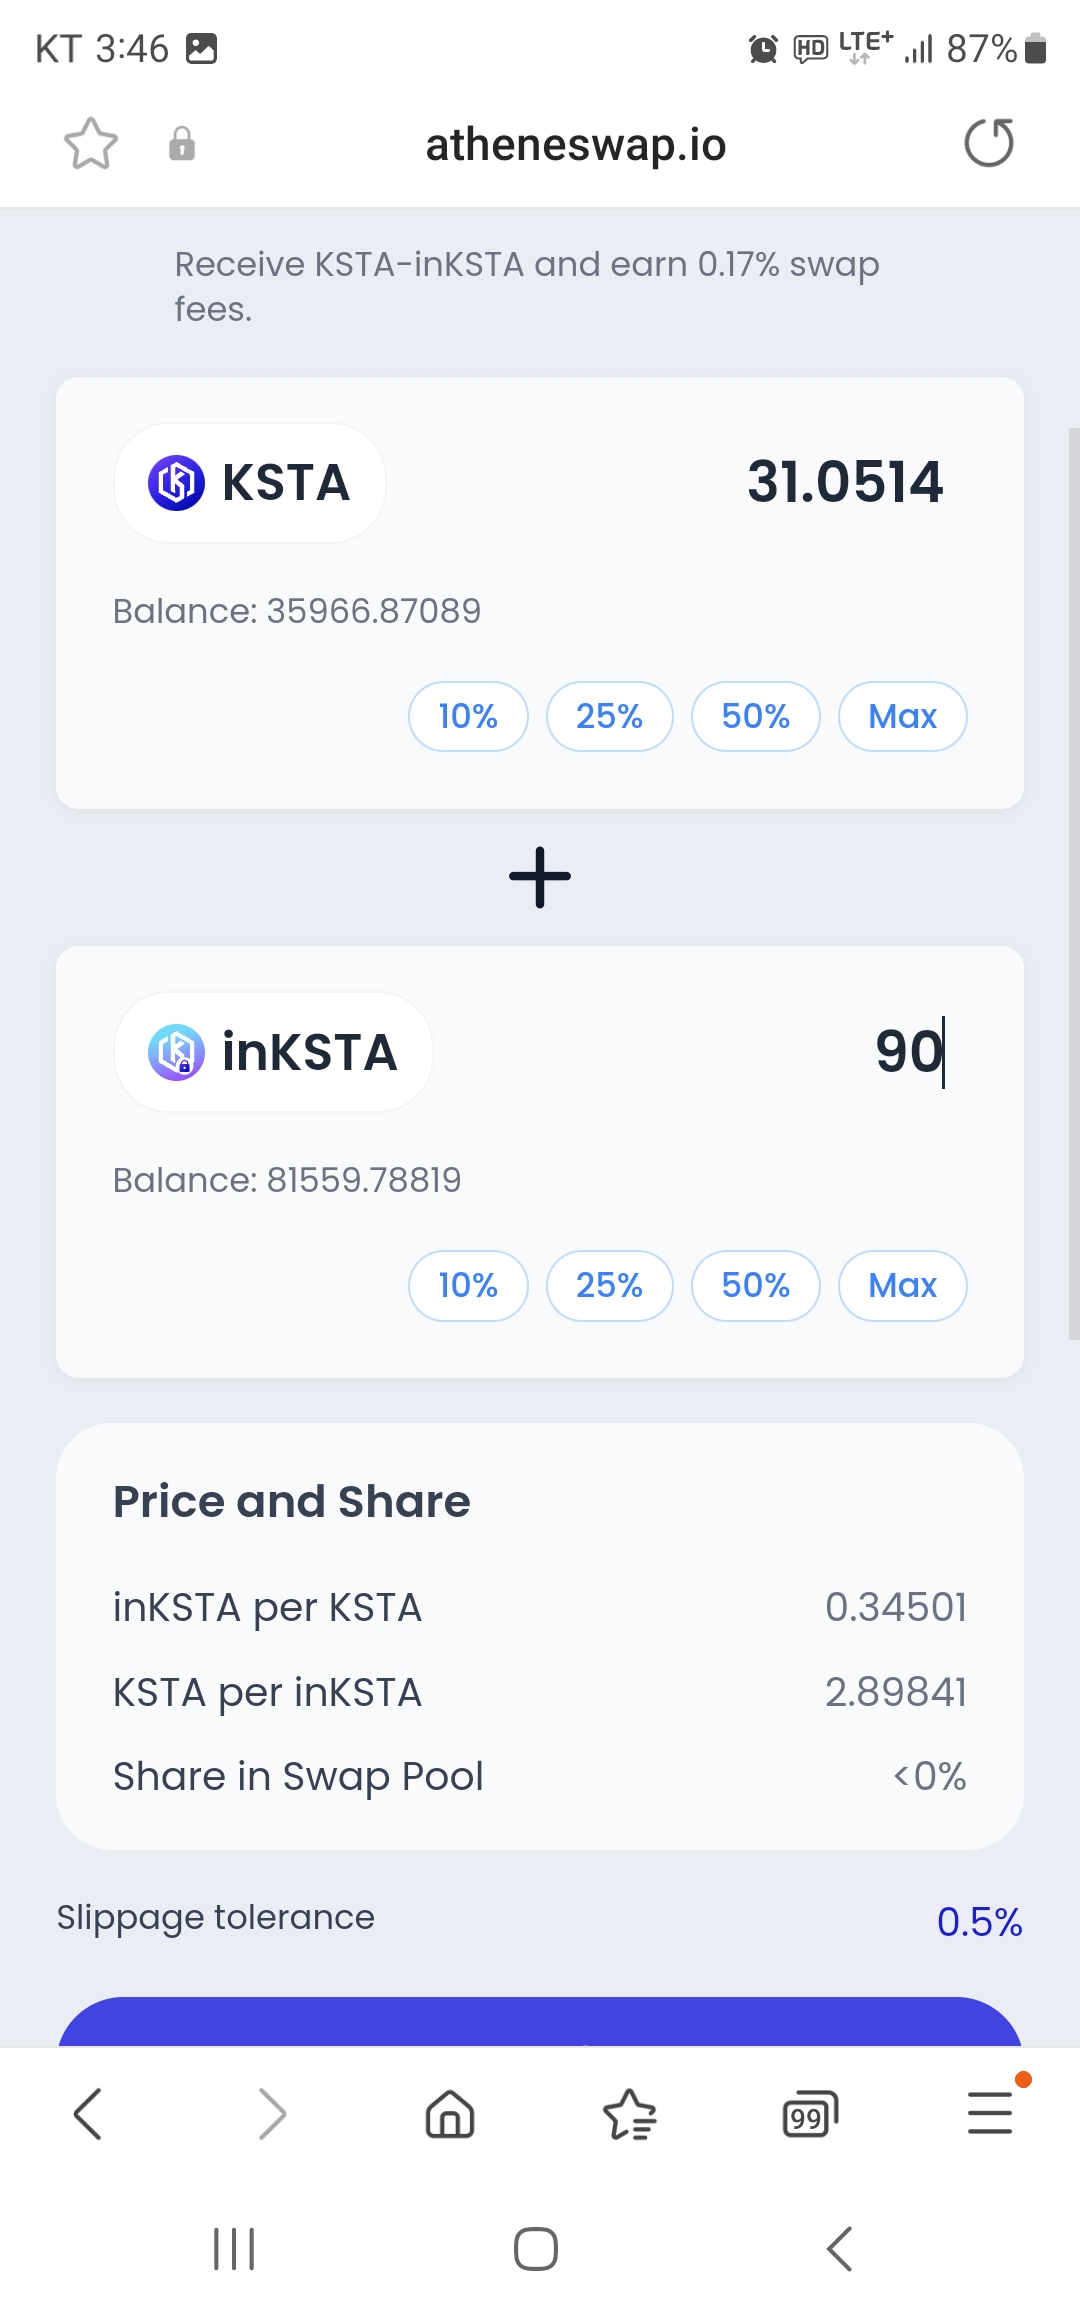Select 25% of KSTA balance

coord(610,716)
